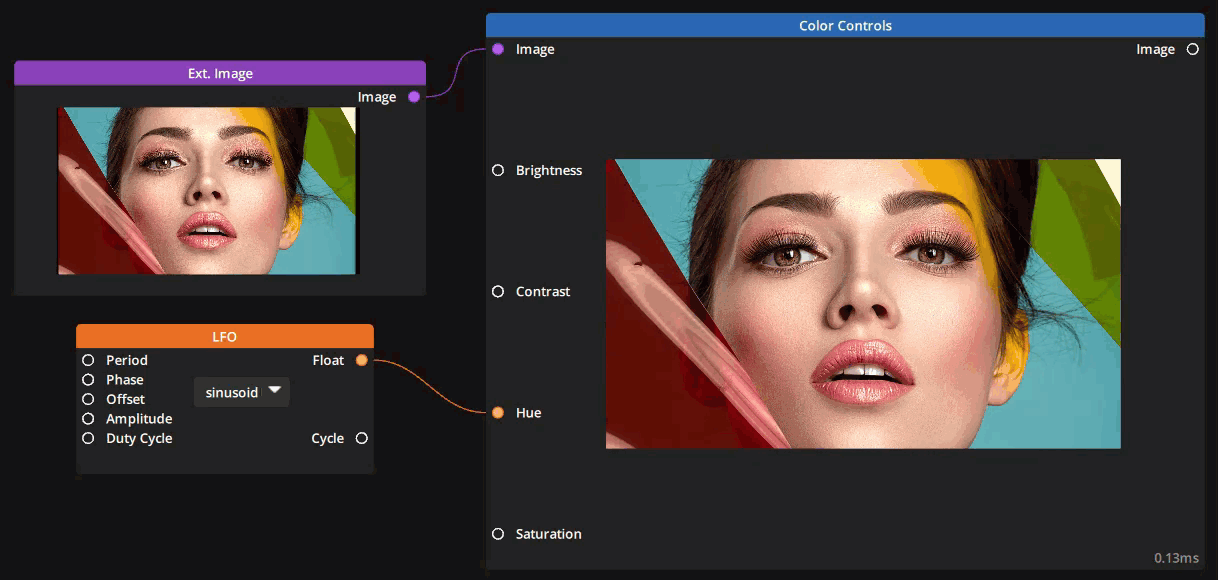Click the Ext. Image node's Image output port
This screenshot has height=580, width=1218.
414,97
